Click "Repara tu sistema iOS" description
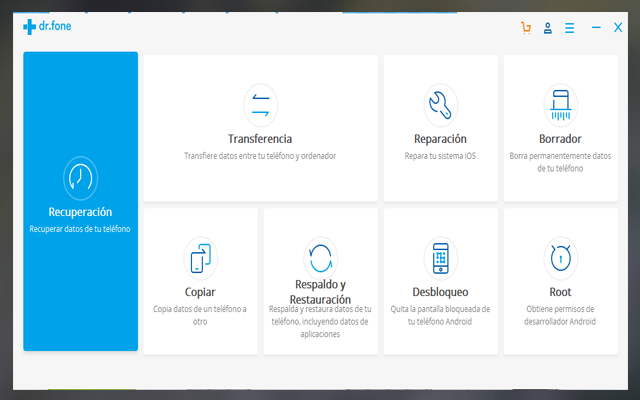The image size is (640, 400). [x=440, y=156]
